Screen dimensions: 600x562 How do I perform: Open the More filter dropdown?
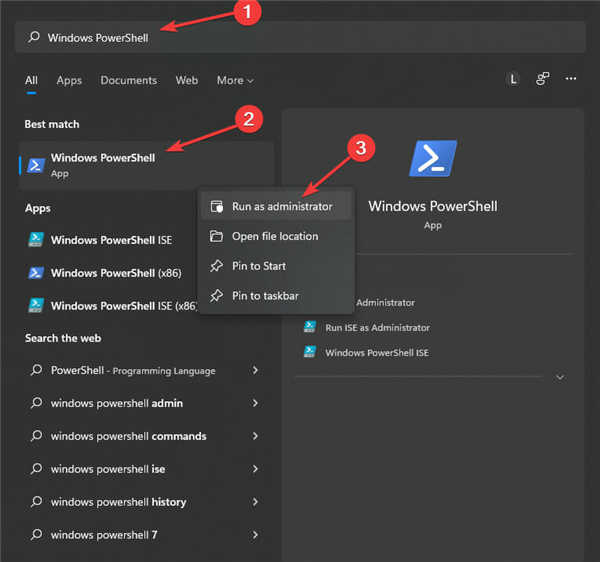(235, 80)
